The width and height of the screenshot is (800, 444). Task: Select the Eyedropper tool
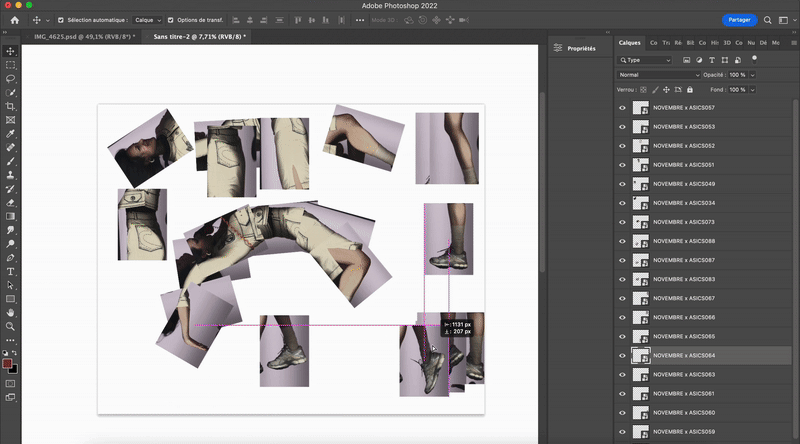[x=11, y=133]
